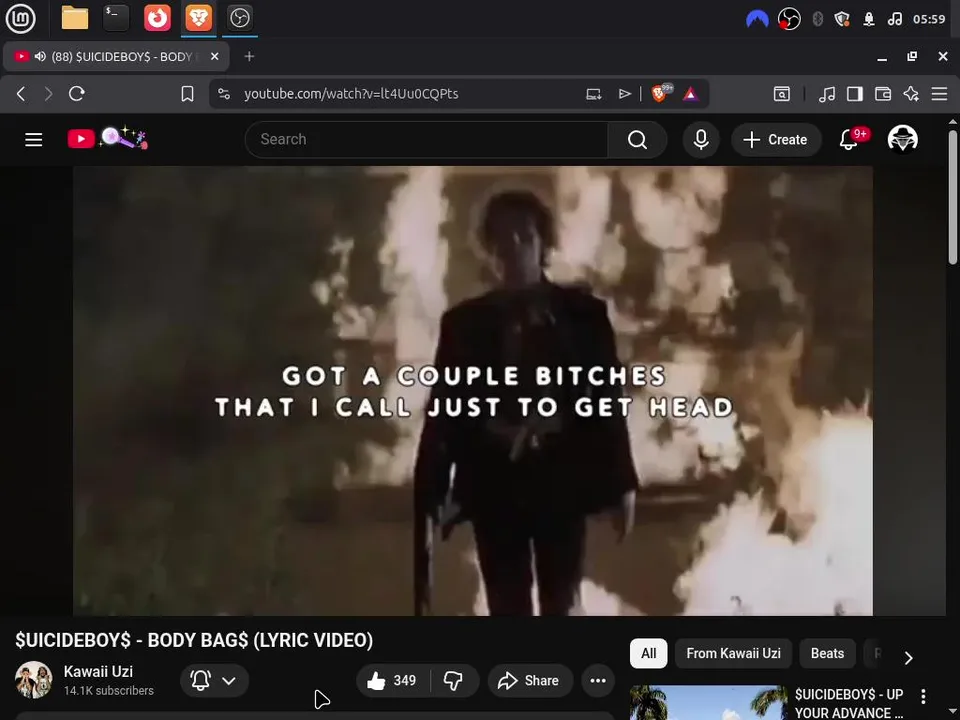Click the YouTube Search field
Image resolution: width=960 pixels, height=720 pixels.
click(x=426, y=140)
